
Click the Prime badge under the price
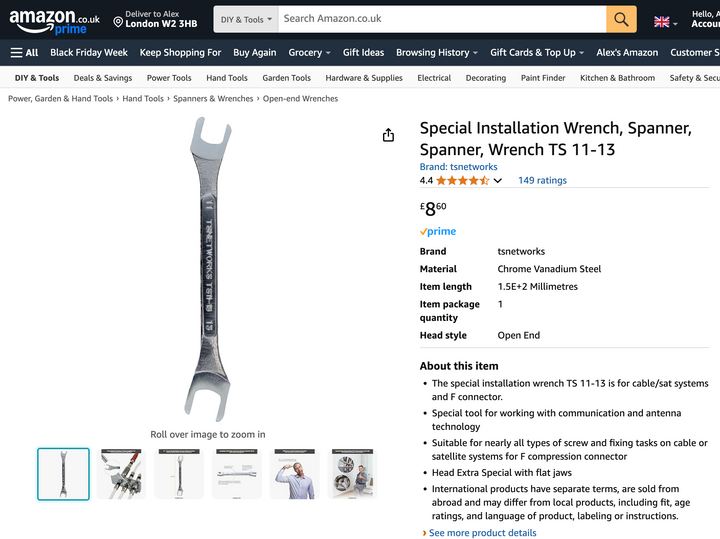(438, 232)
